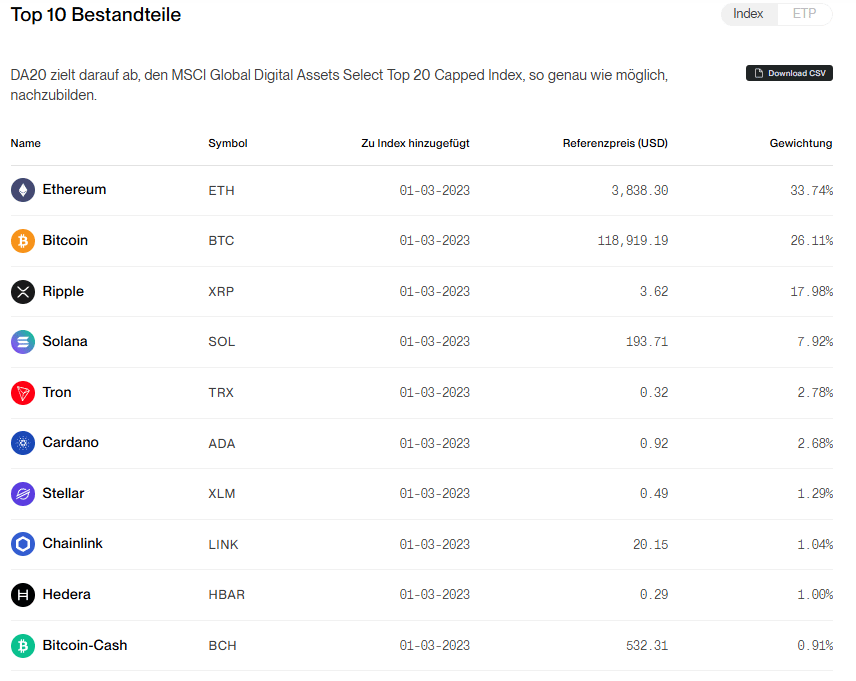Viewport: 856px width, 681px height.
Task: Click the red Tron logo icon
Action: tap(23, 393)
